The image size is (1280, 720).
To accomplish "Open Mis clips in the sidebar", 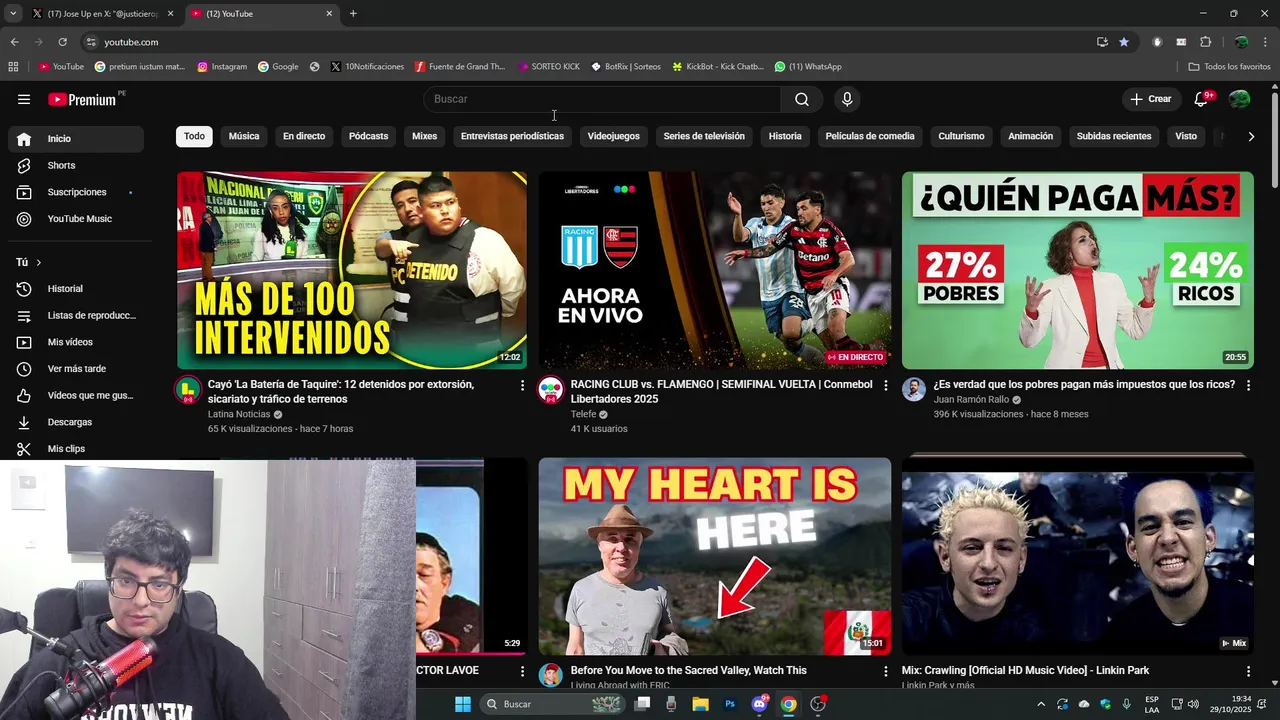I will pos(76,449).
